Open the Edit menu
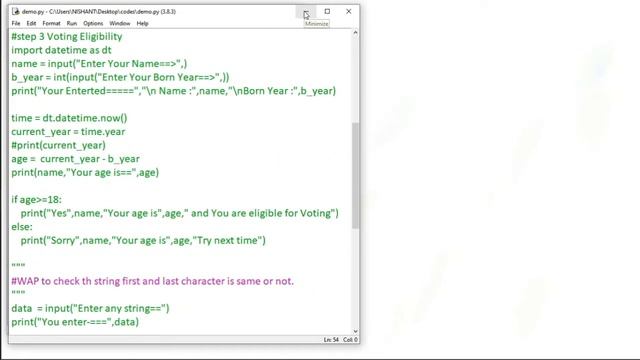 [31, 23]
